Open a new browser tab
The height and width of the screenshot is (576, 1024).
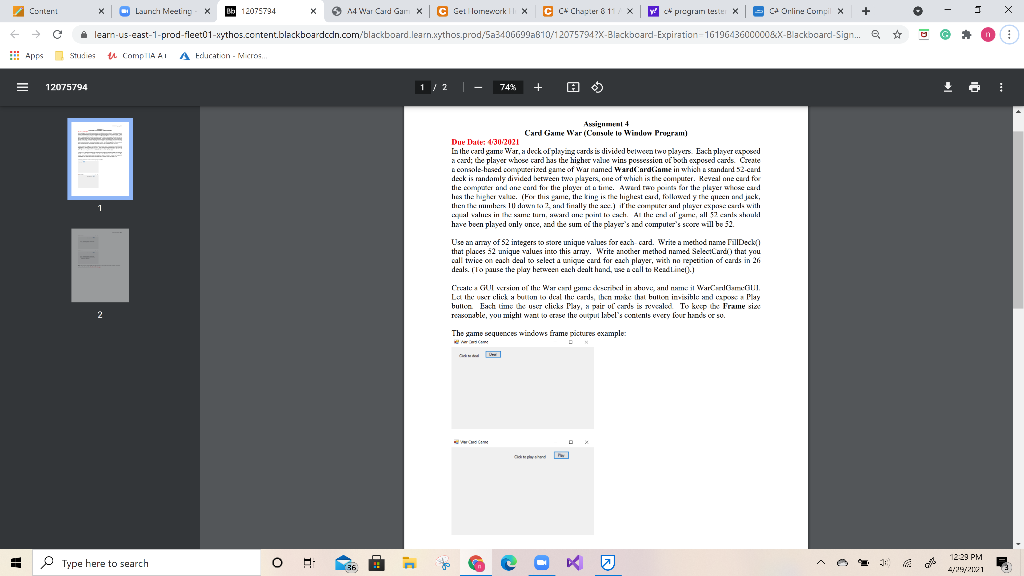click(866, 11)
